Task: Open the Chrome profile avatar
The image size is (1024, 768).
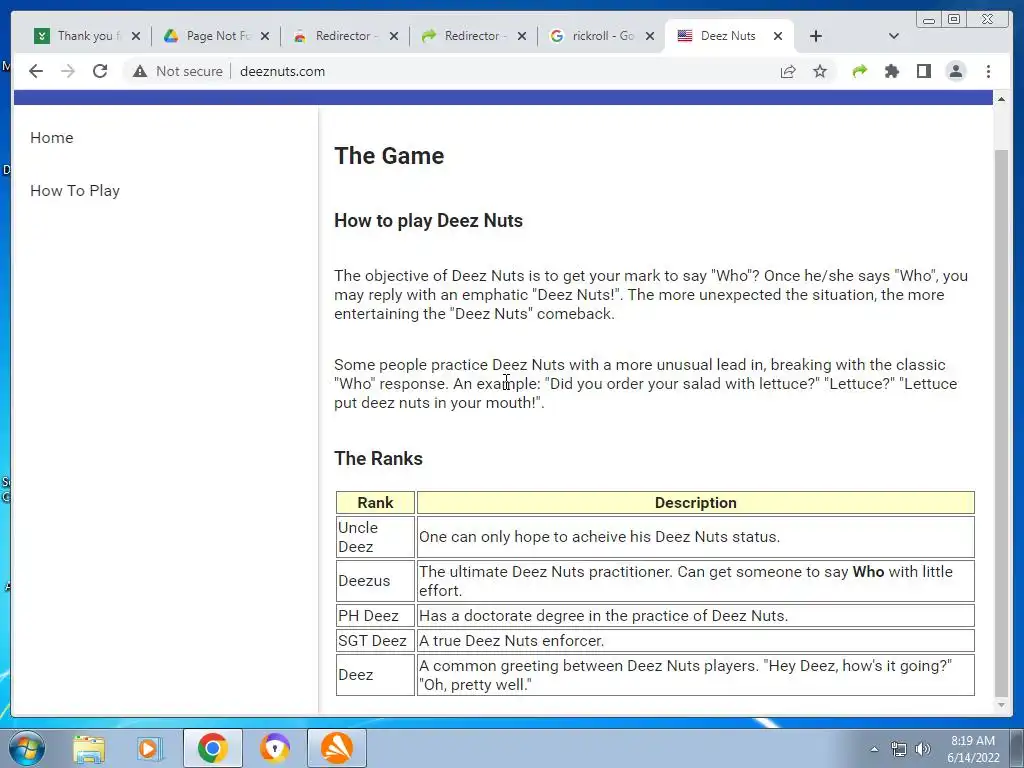Action: [955, 71]
